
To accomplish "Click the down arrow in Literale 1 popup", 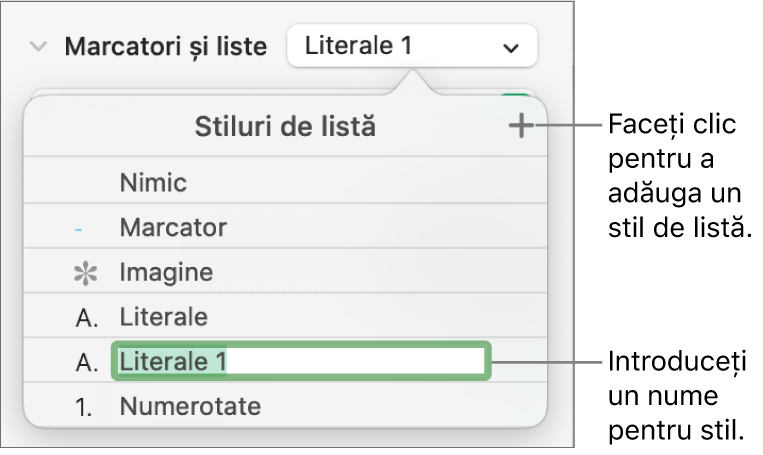I will (x=511, y=47).
